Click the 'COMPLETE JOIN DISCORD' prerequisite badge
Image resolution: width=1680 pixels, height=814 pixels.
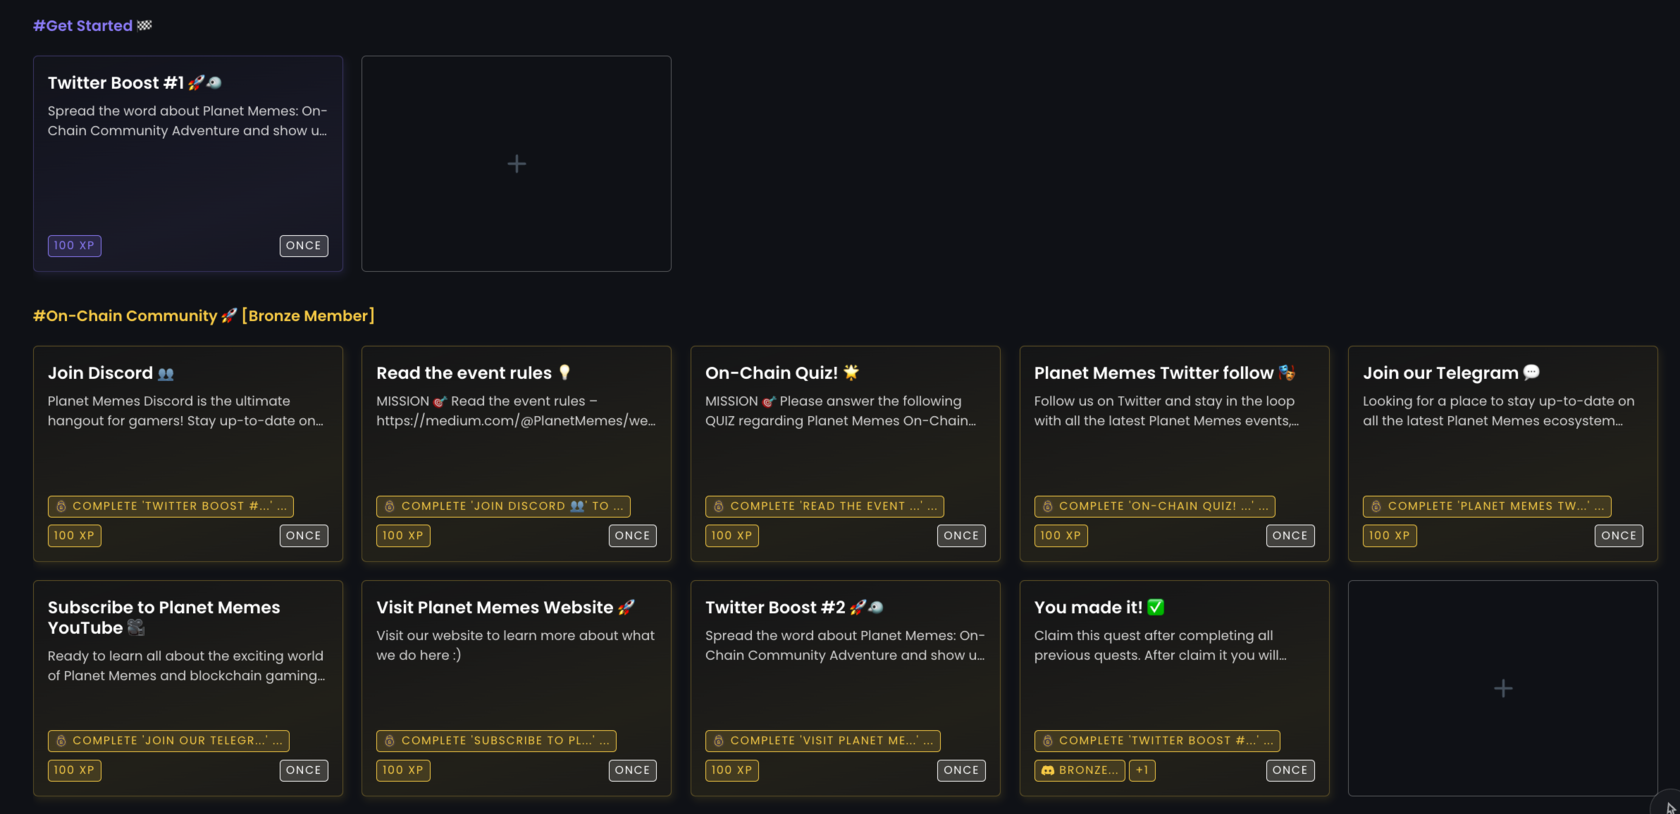[x=503, y=506]
